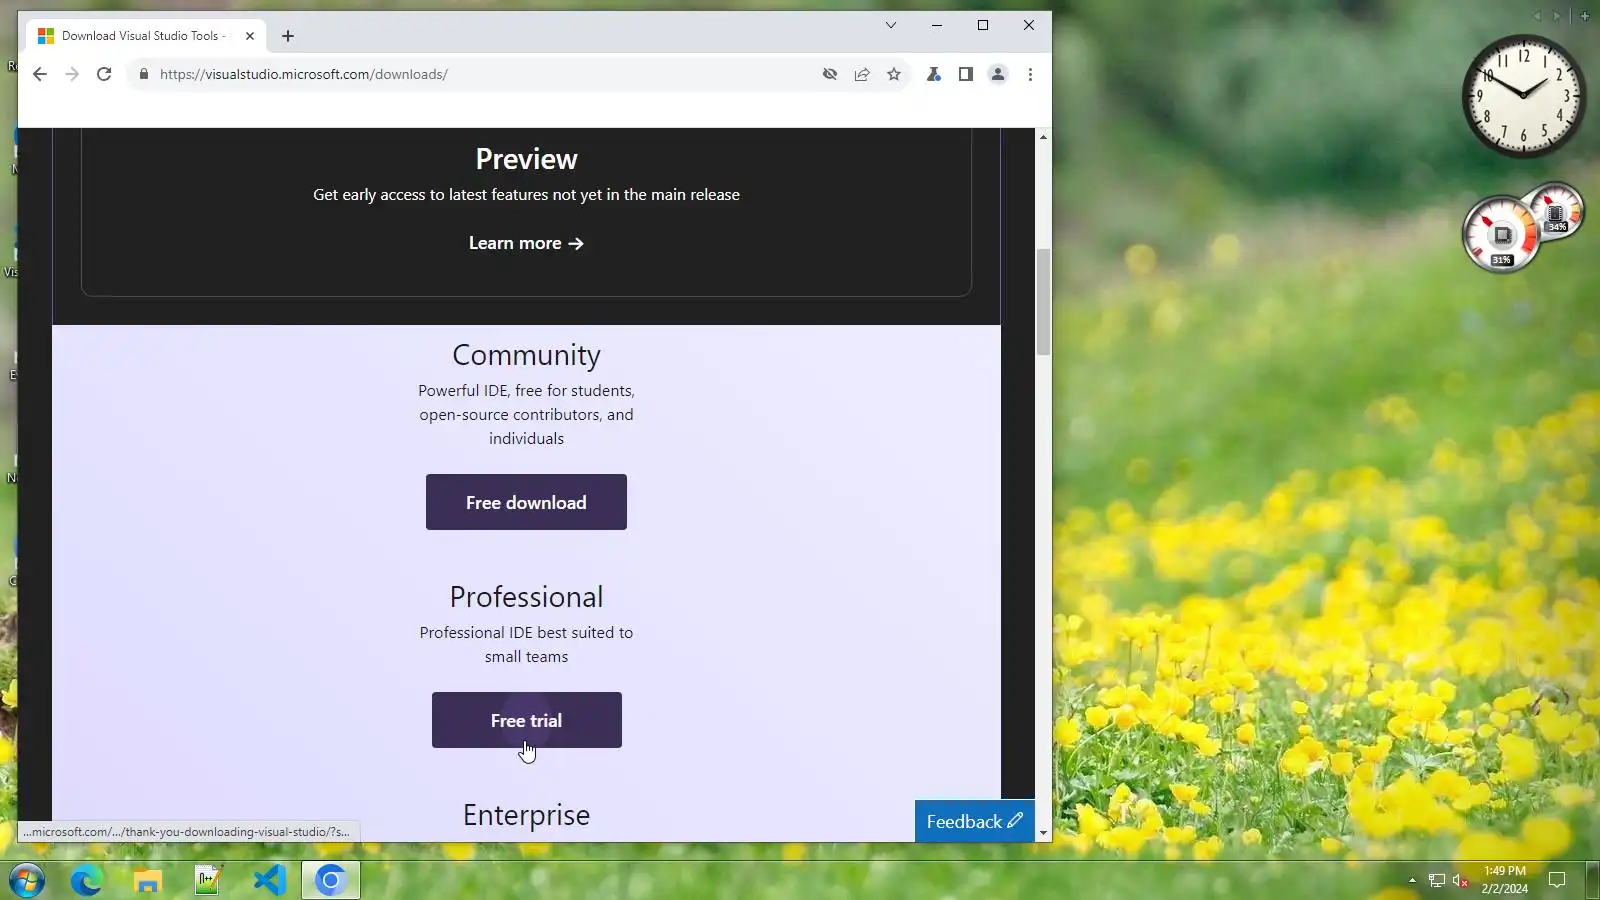
Task: Click the Preview heading
Action: click(x=526, y=159)
